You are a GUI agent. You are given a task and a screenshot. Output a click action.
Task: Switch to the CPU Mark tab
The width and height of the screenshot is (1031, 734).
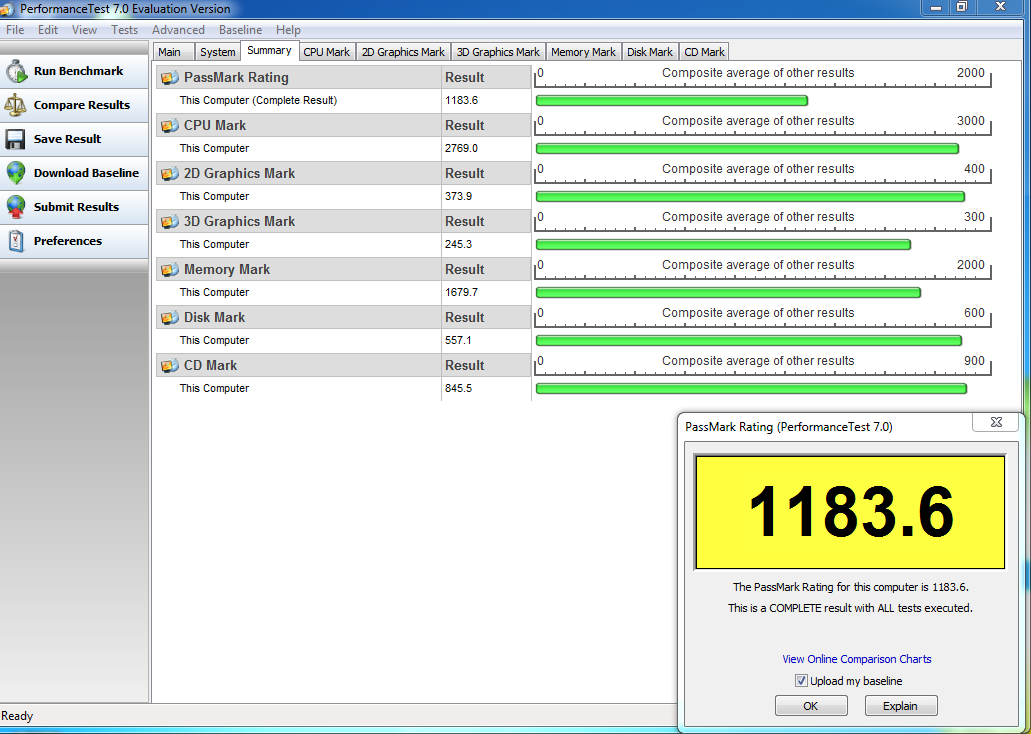[x=326, y=52]
